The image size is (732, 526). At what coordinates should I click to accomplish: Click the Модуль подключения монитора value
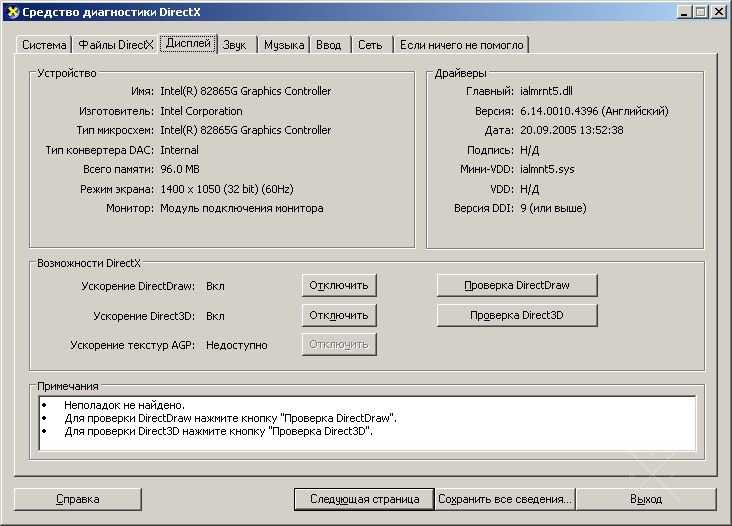point(242,209)
